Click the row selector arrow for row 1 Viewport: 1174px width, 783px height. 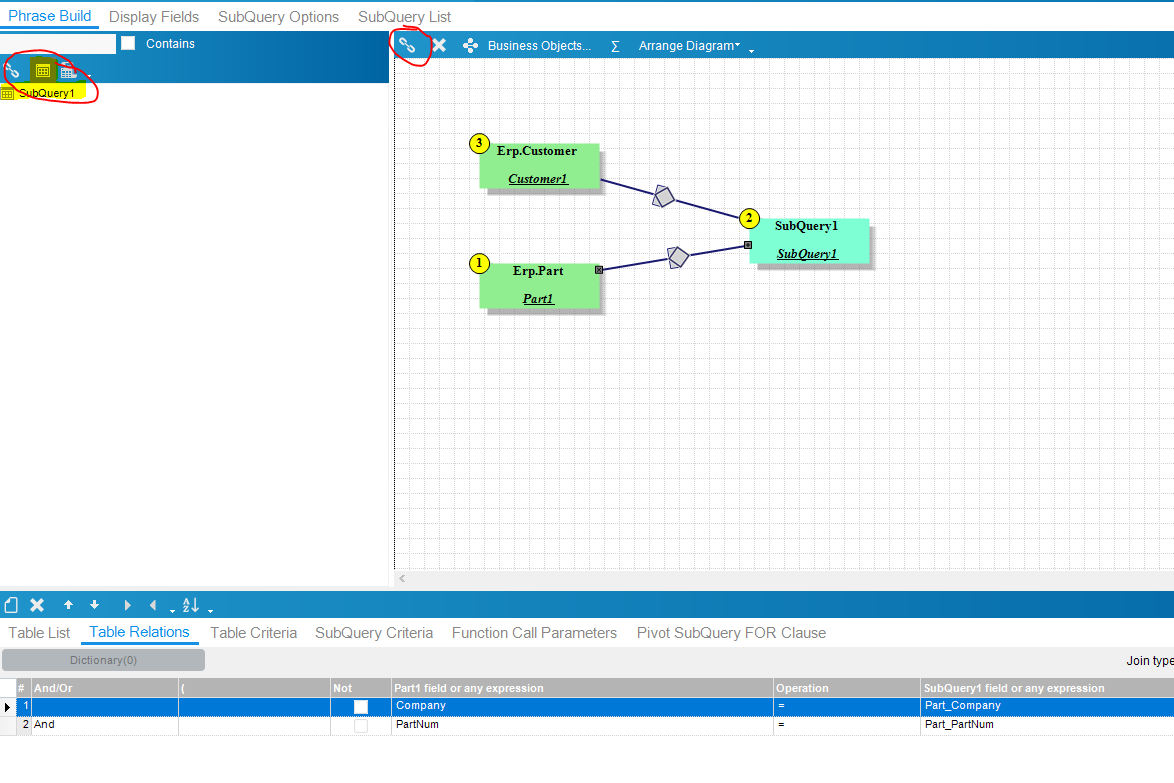tap(7, 707)
